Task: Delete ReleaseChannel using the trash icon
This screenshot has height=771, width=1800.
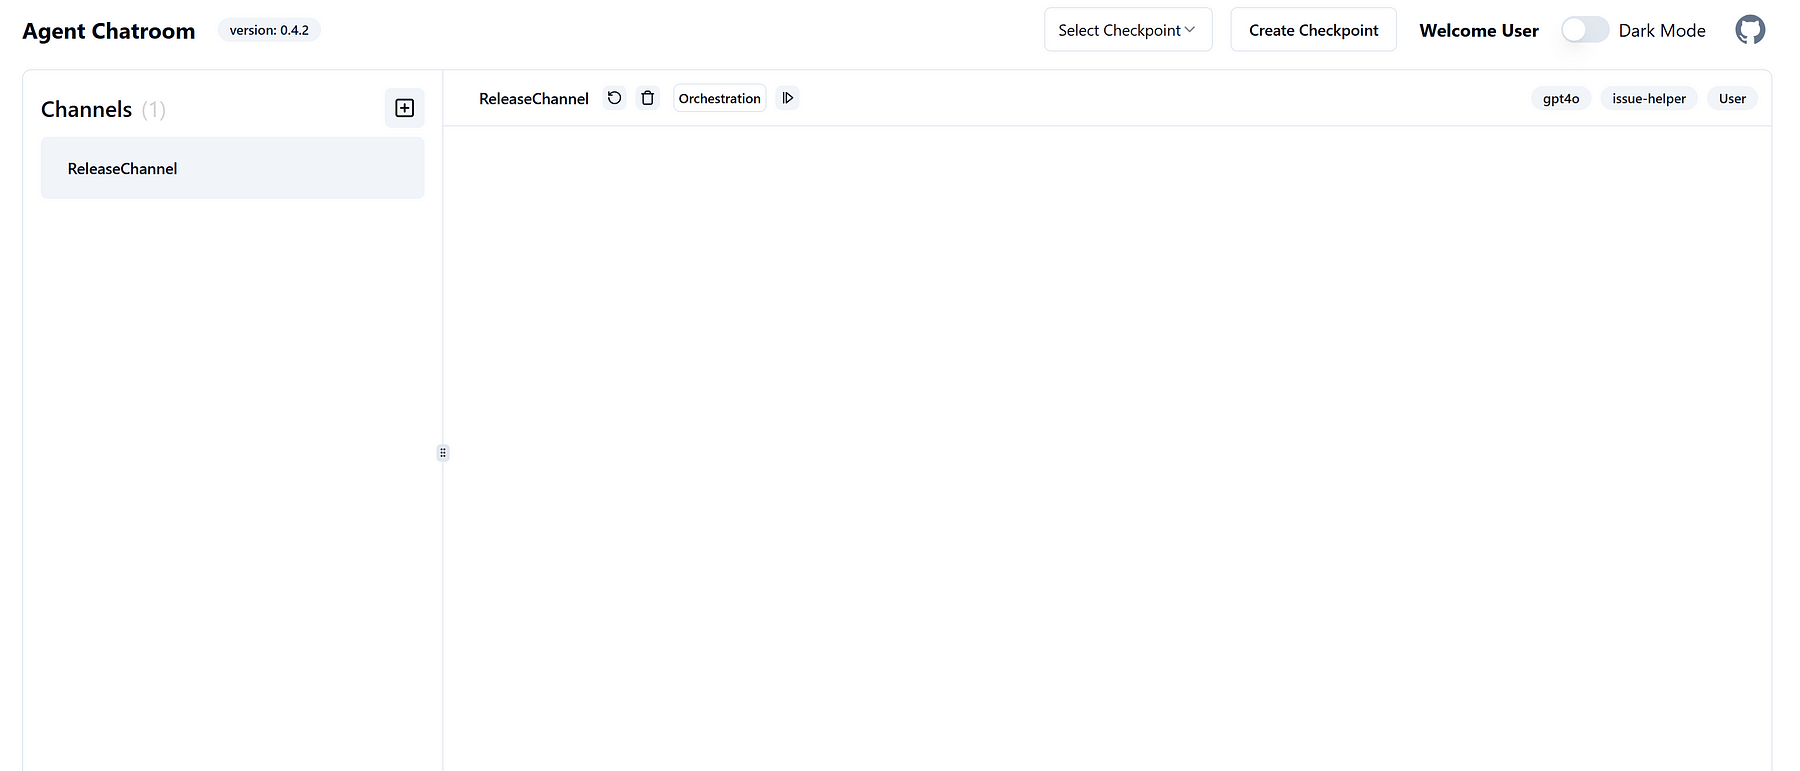Action: [x=648, y=98]
